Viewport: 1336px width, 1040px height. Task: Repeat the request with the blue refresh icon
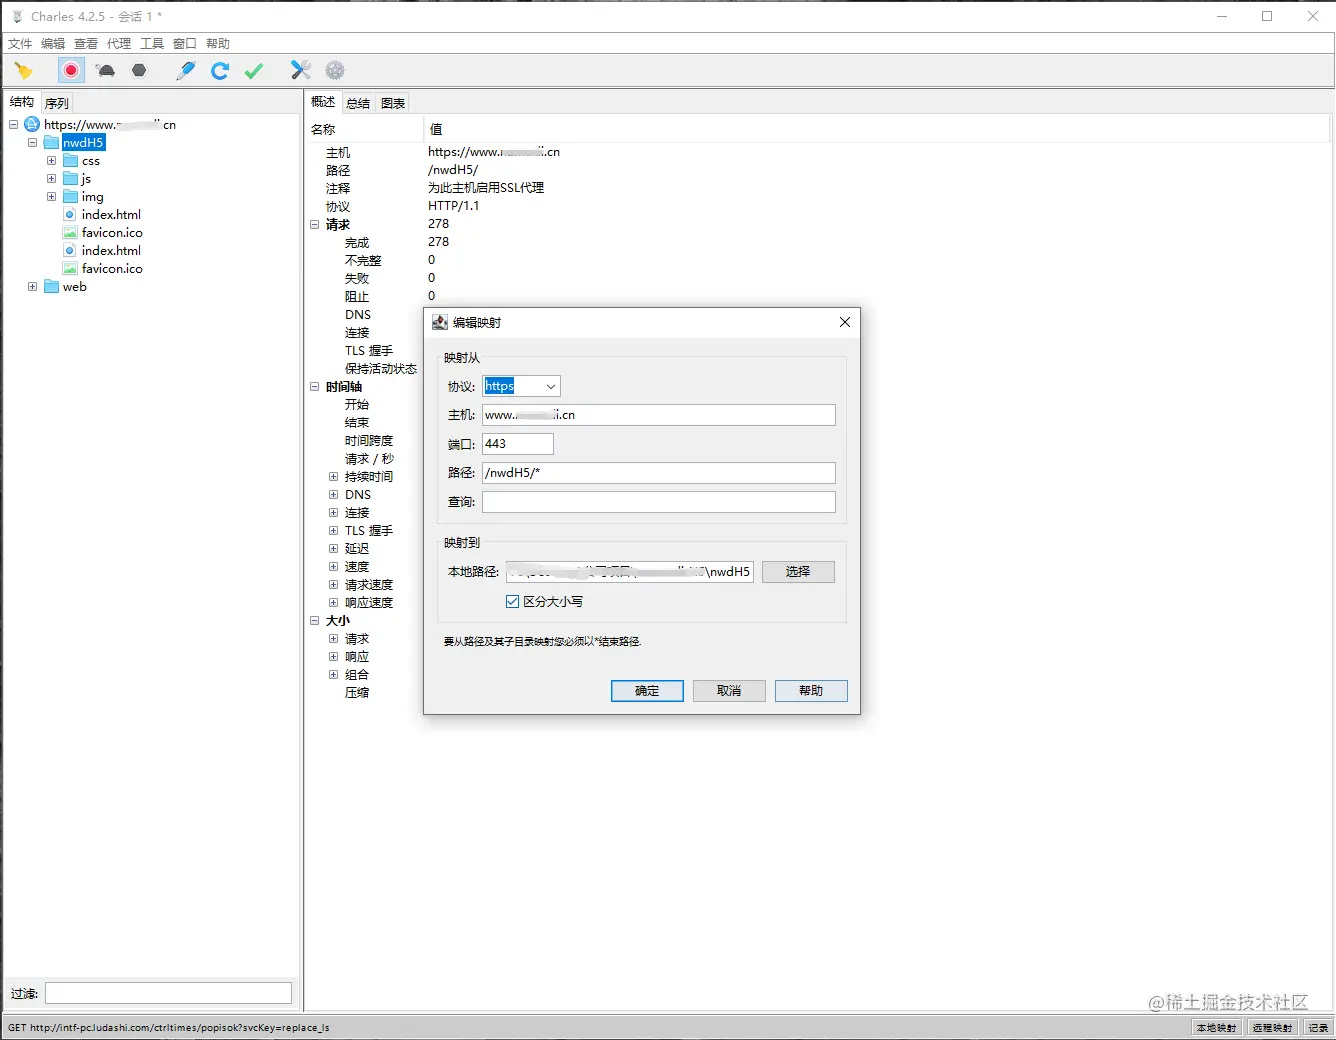coord(220,70)
